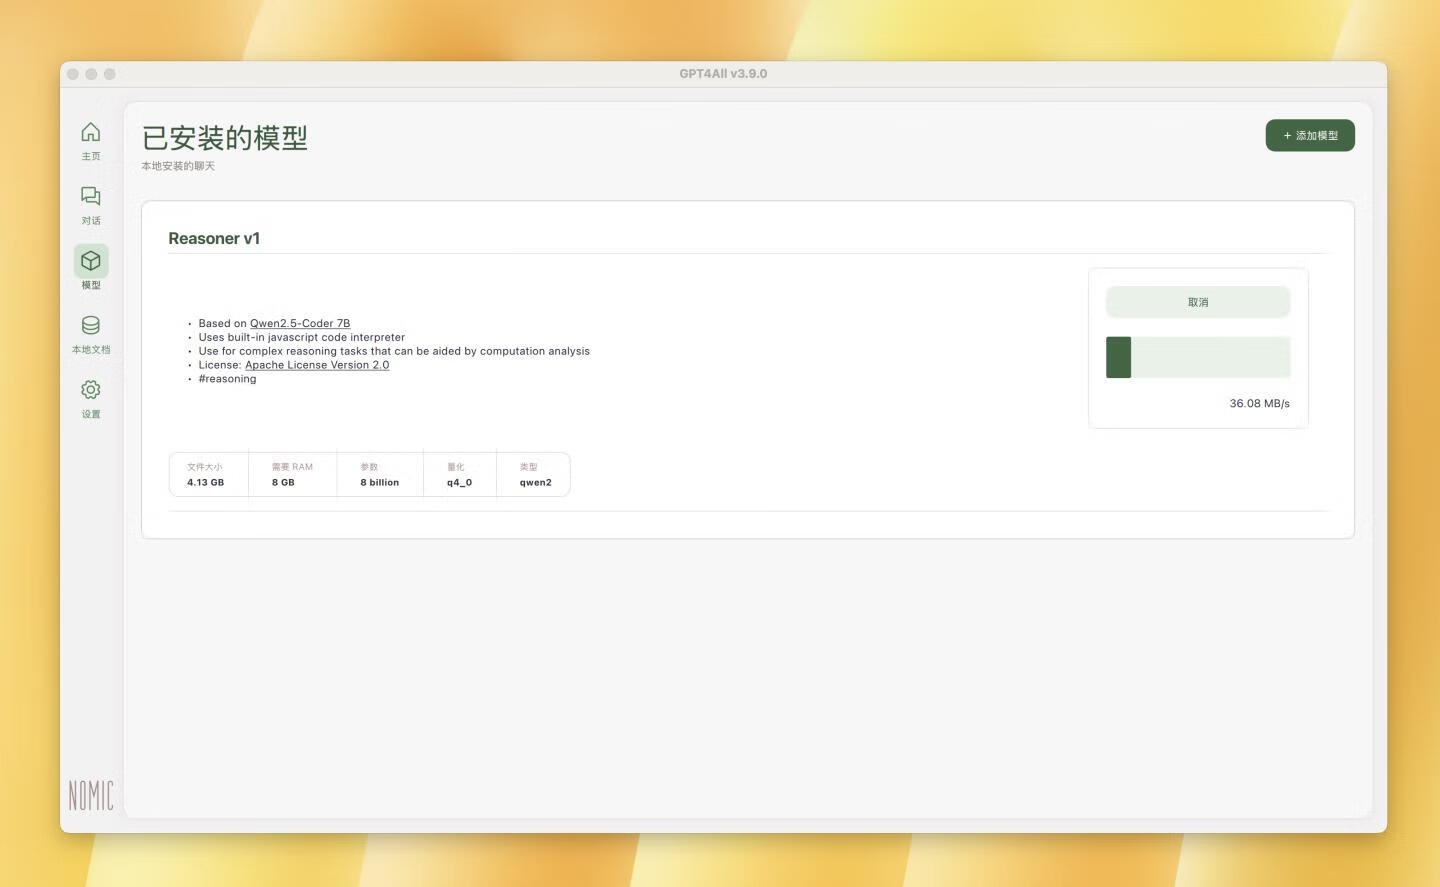Click the 文件大小 file size label
Screen dimensions: 1440x887
tap(204, 467)
